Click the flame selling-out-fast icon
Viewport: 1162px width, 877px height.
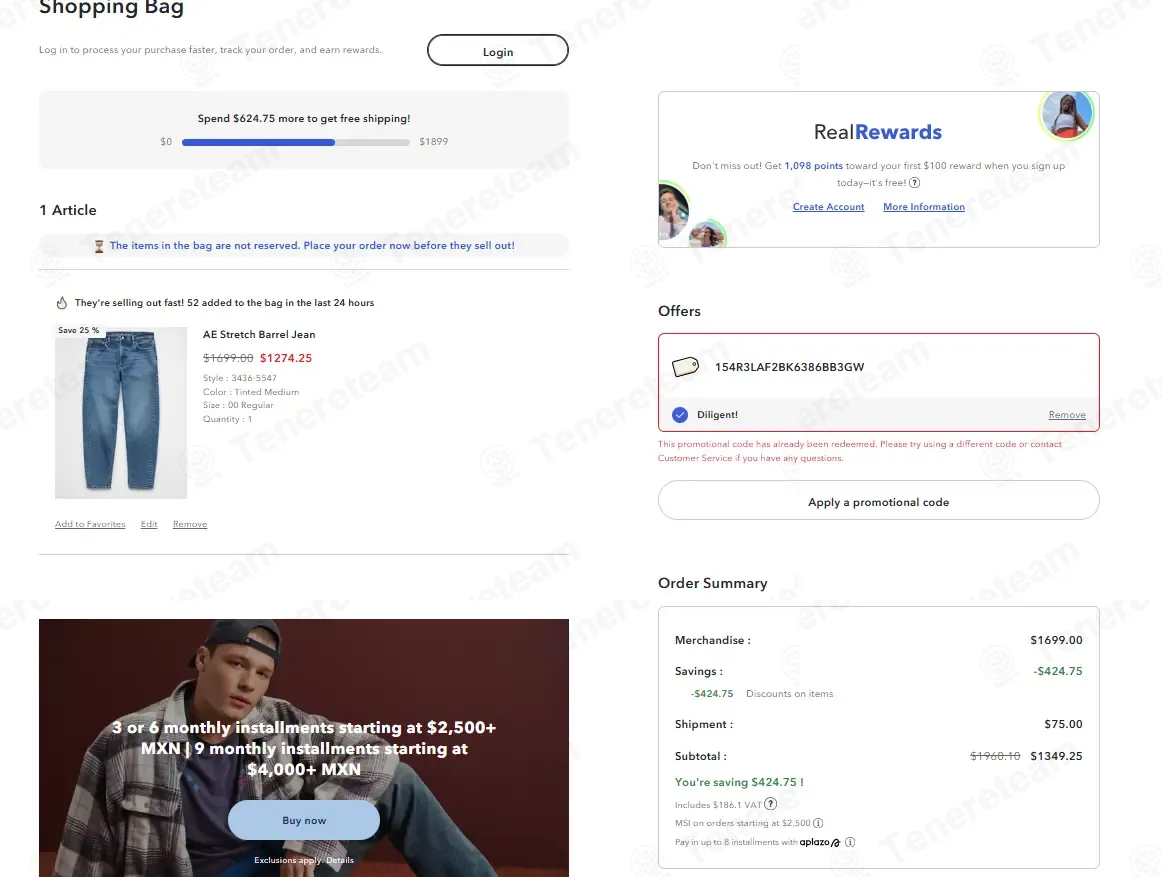(62, 302)
